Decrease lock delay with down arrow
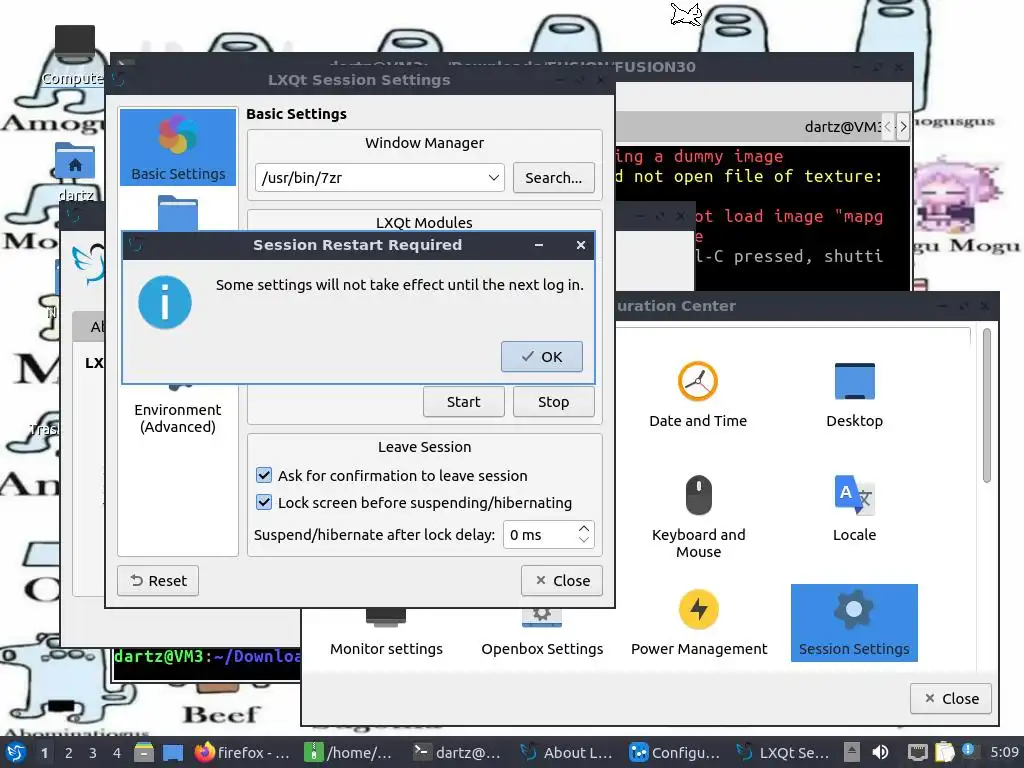Image resolution: width=1024 pixels, height=768 pixels. [x=584, y=541]
